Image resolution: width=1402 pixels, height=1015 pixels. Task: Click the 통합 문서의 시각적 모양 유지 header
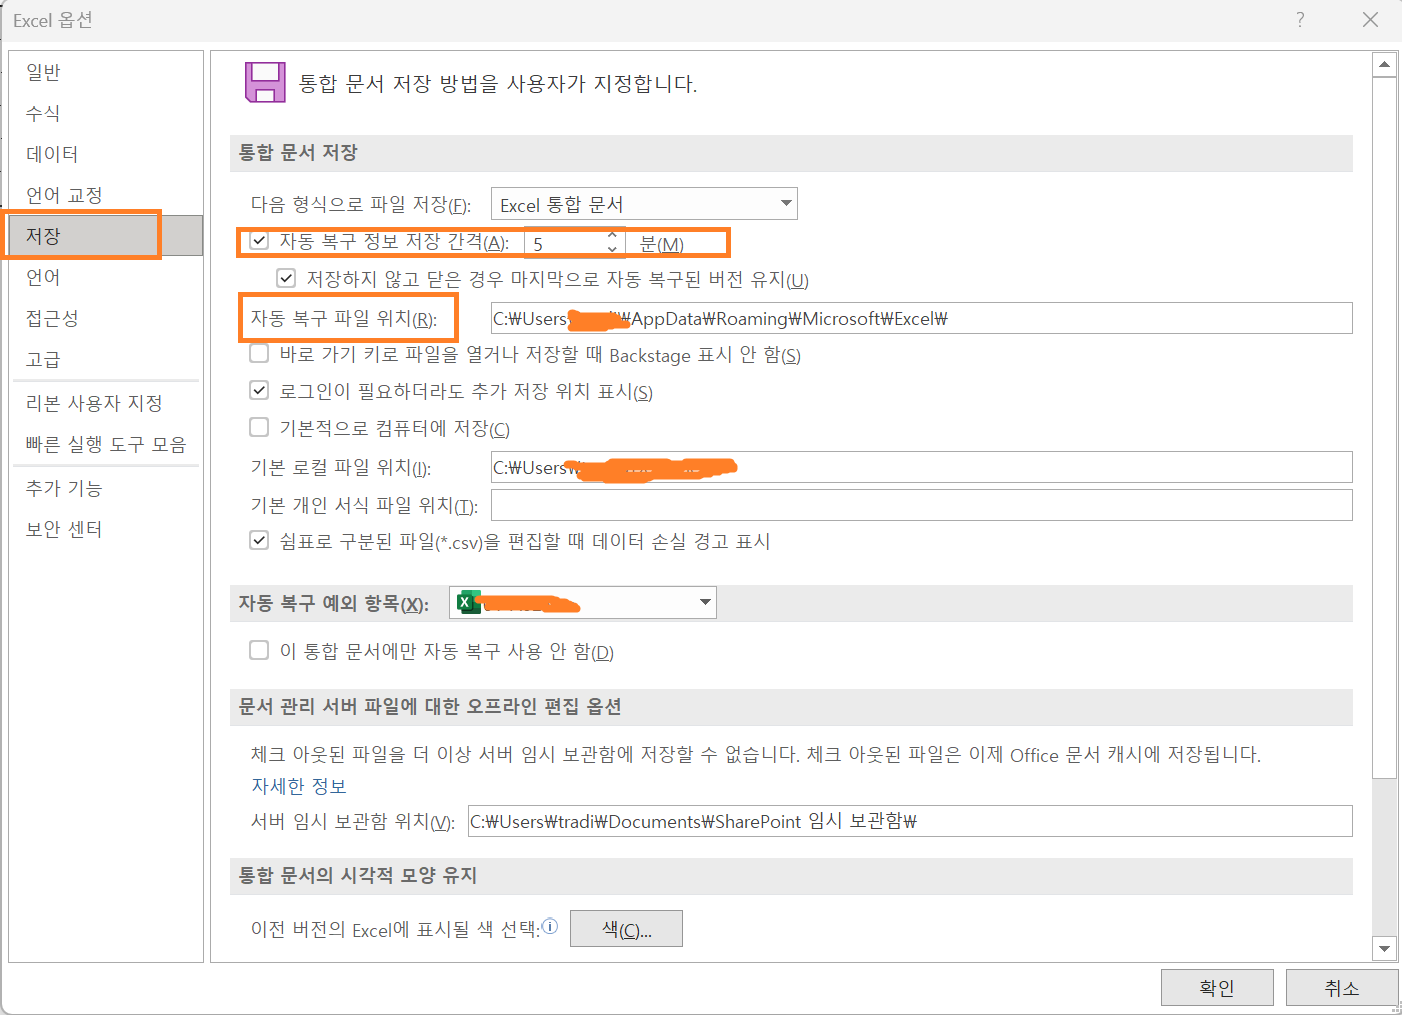[x=791, y=876]
